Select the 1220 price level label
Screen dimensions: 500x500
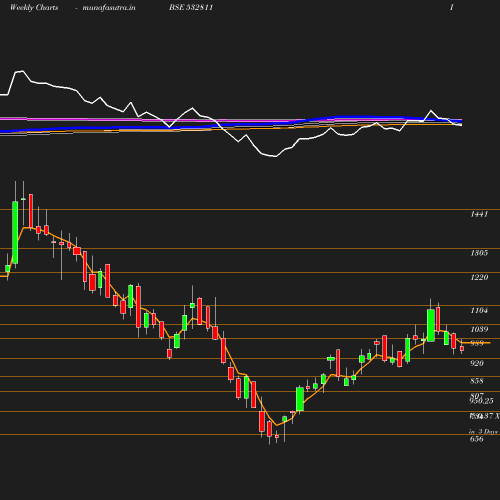point(479,277)
